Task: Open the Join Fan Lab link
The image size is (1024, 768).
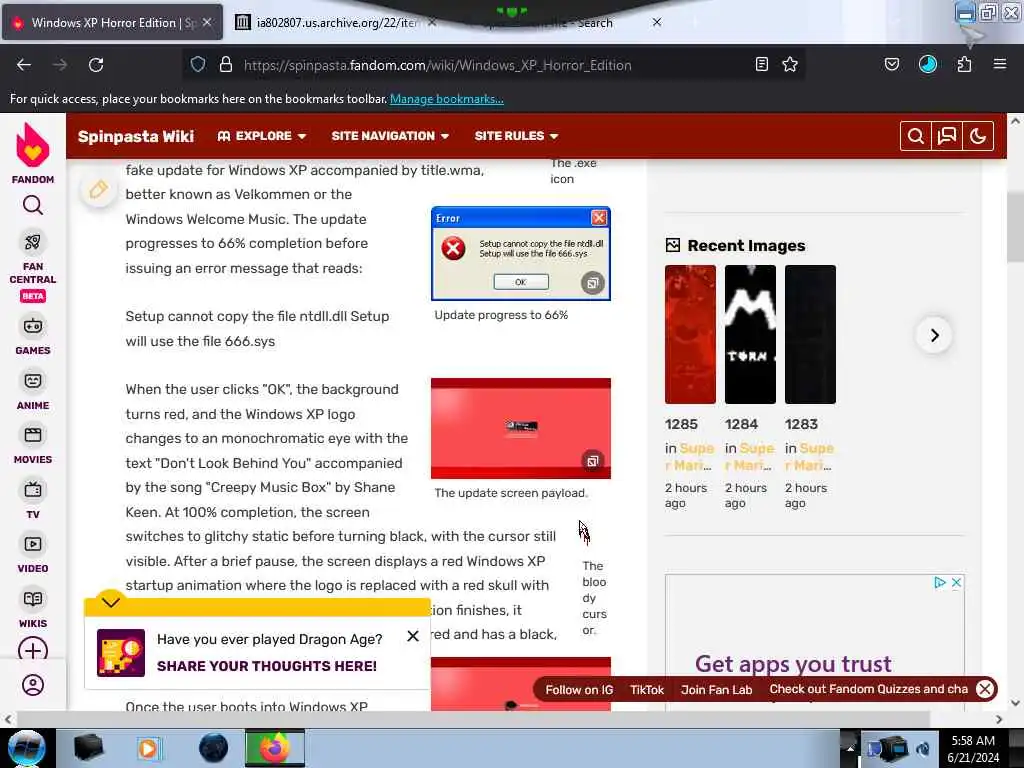Action: click(716, 690)
